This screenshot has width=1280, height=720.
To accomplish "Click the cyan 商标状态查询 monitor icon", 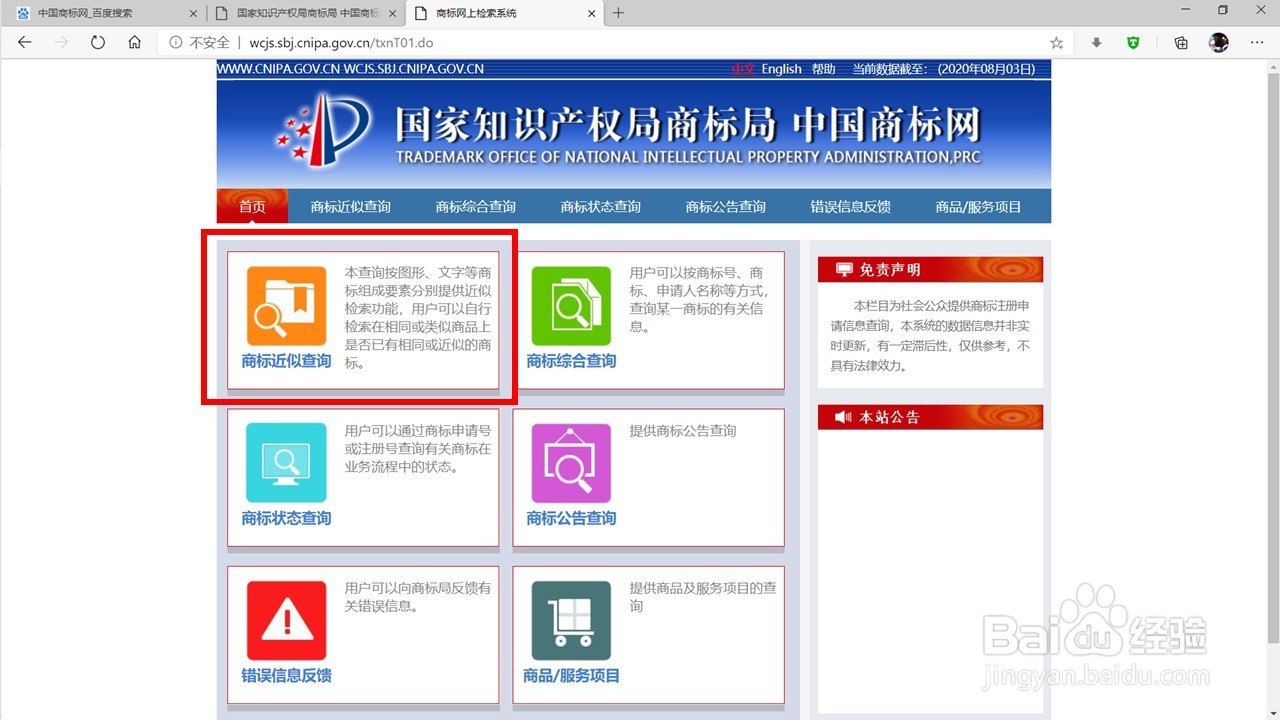I will pos(286,463).
